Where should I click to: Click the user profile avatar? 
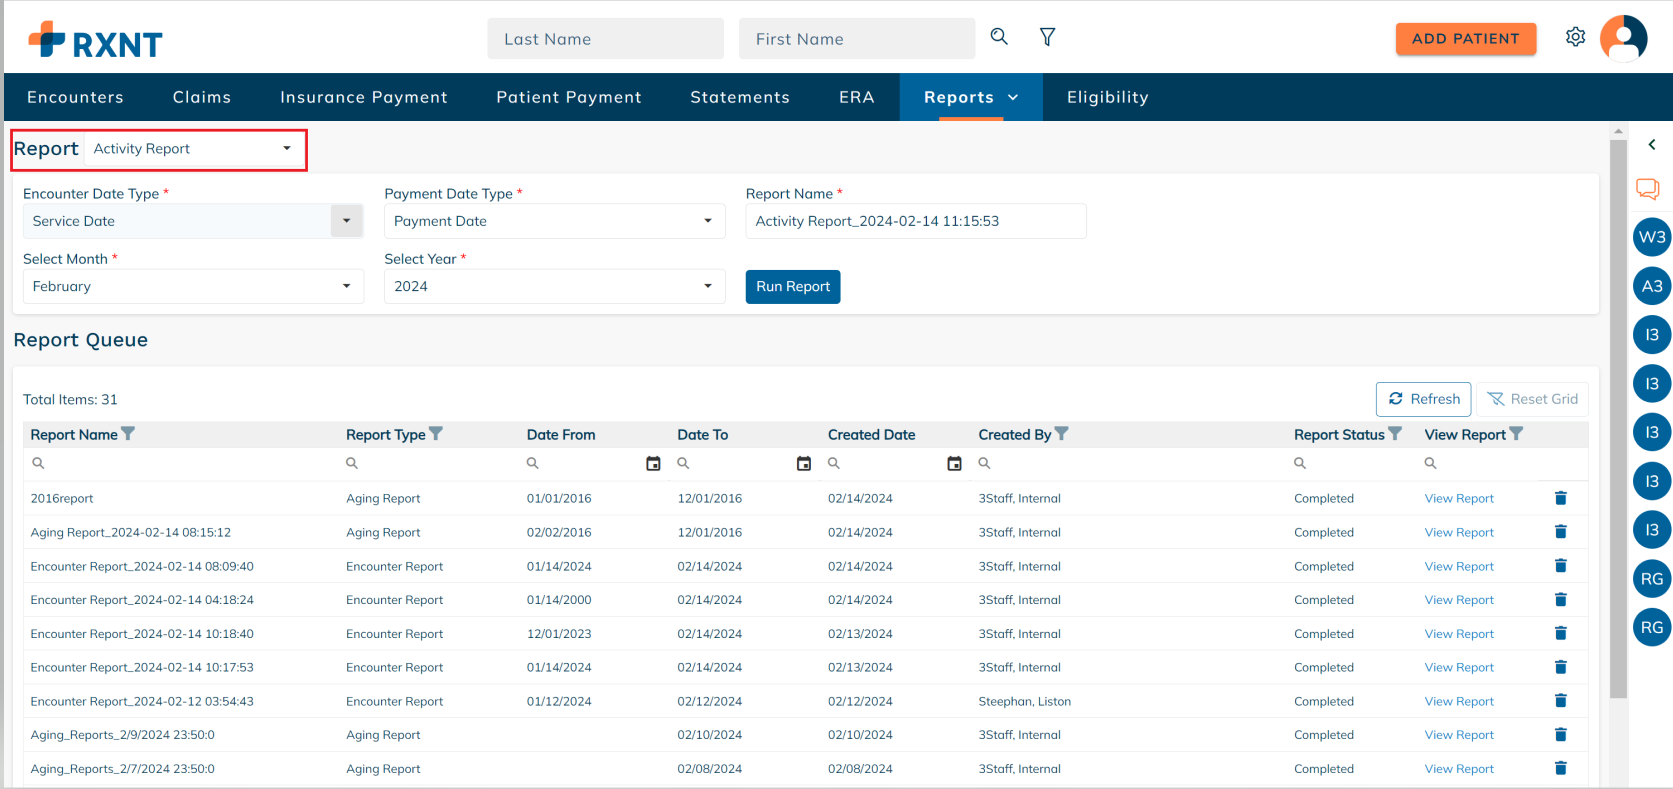coord(1623,38)
